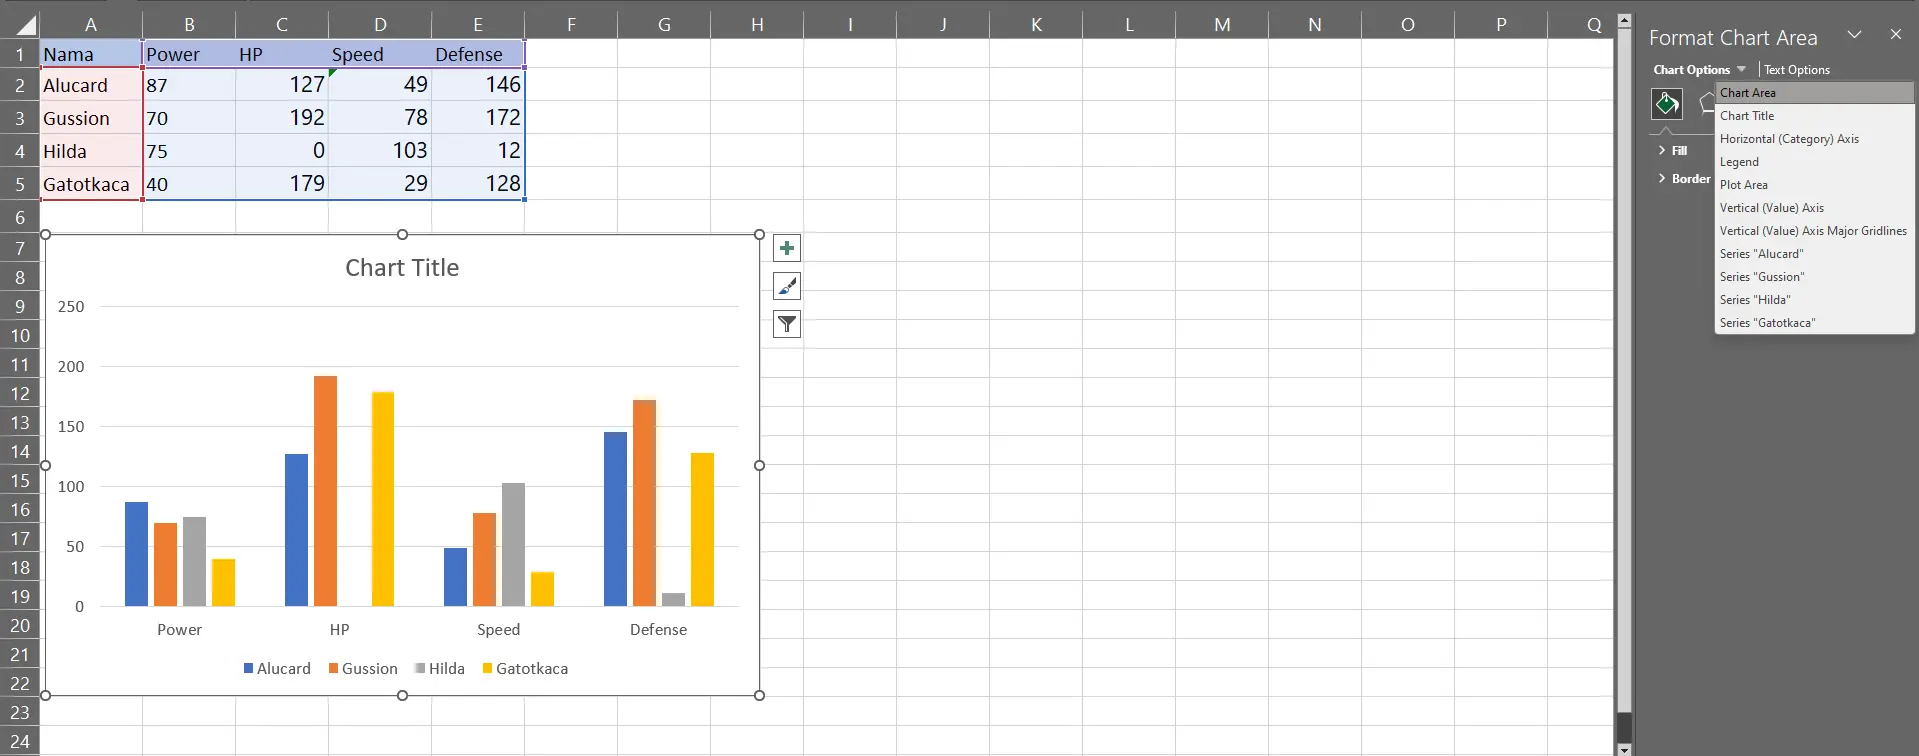
Task: Select the cell with value 103
Action: 380,151
